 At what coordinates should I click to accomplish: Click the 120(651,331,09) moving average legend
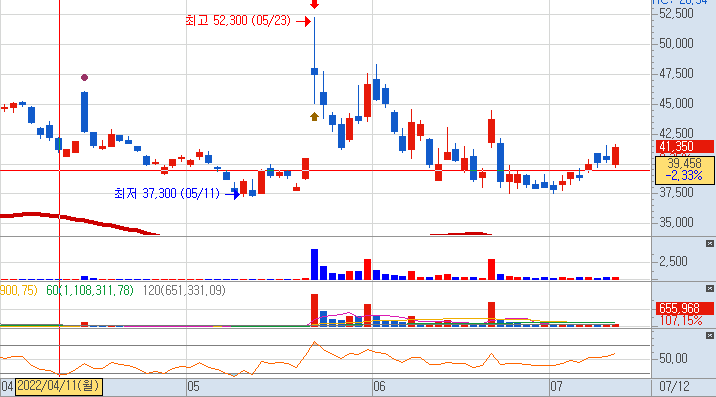184,291
